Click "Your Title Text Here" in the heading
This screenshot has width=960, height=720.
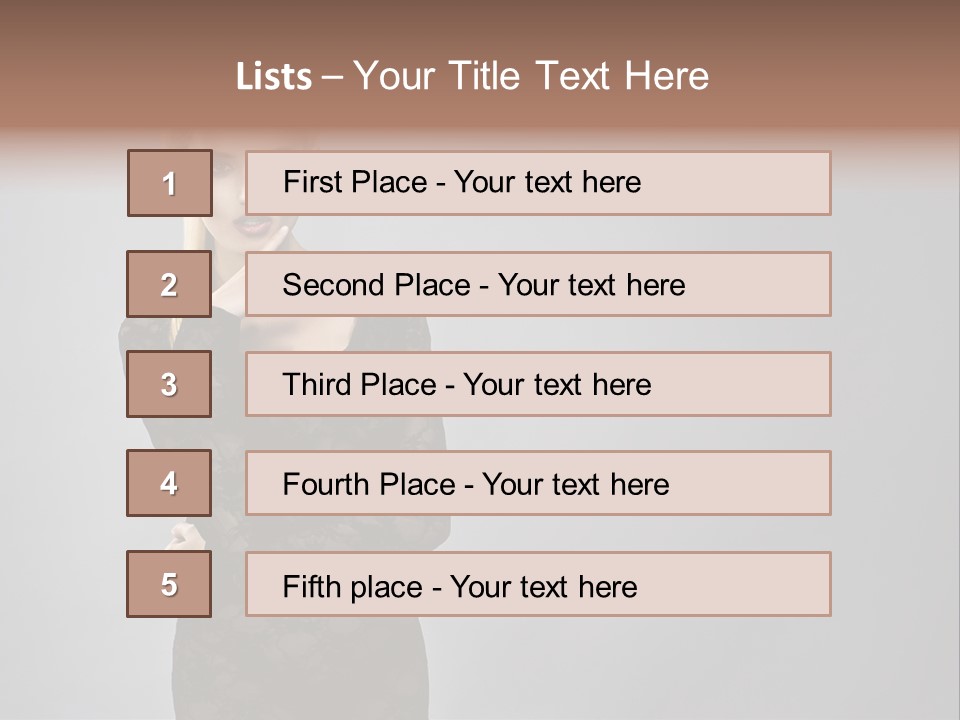pyautogui.click(x=531, y=77)
